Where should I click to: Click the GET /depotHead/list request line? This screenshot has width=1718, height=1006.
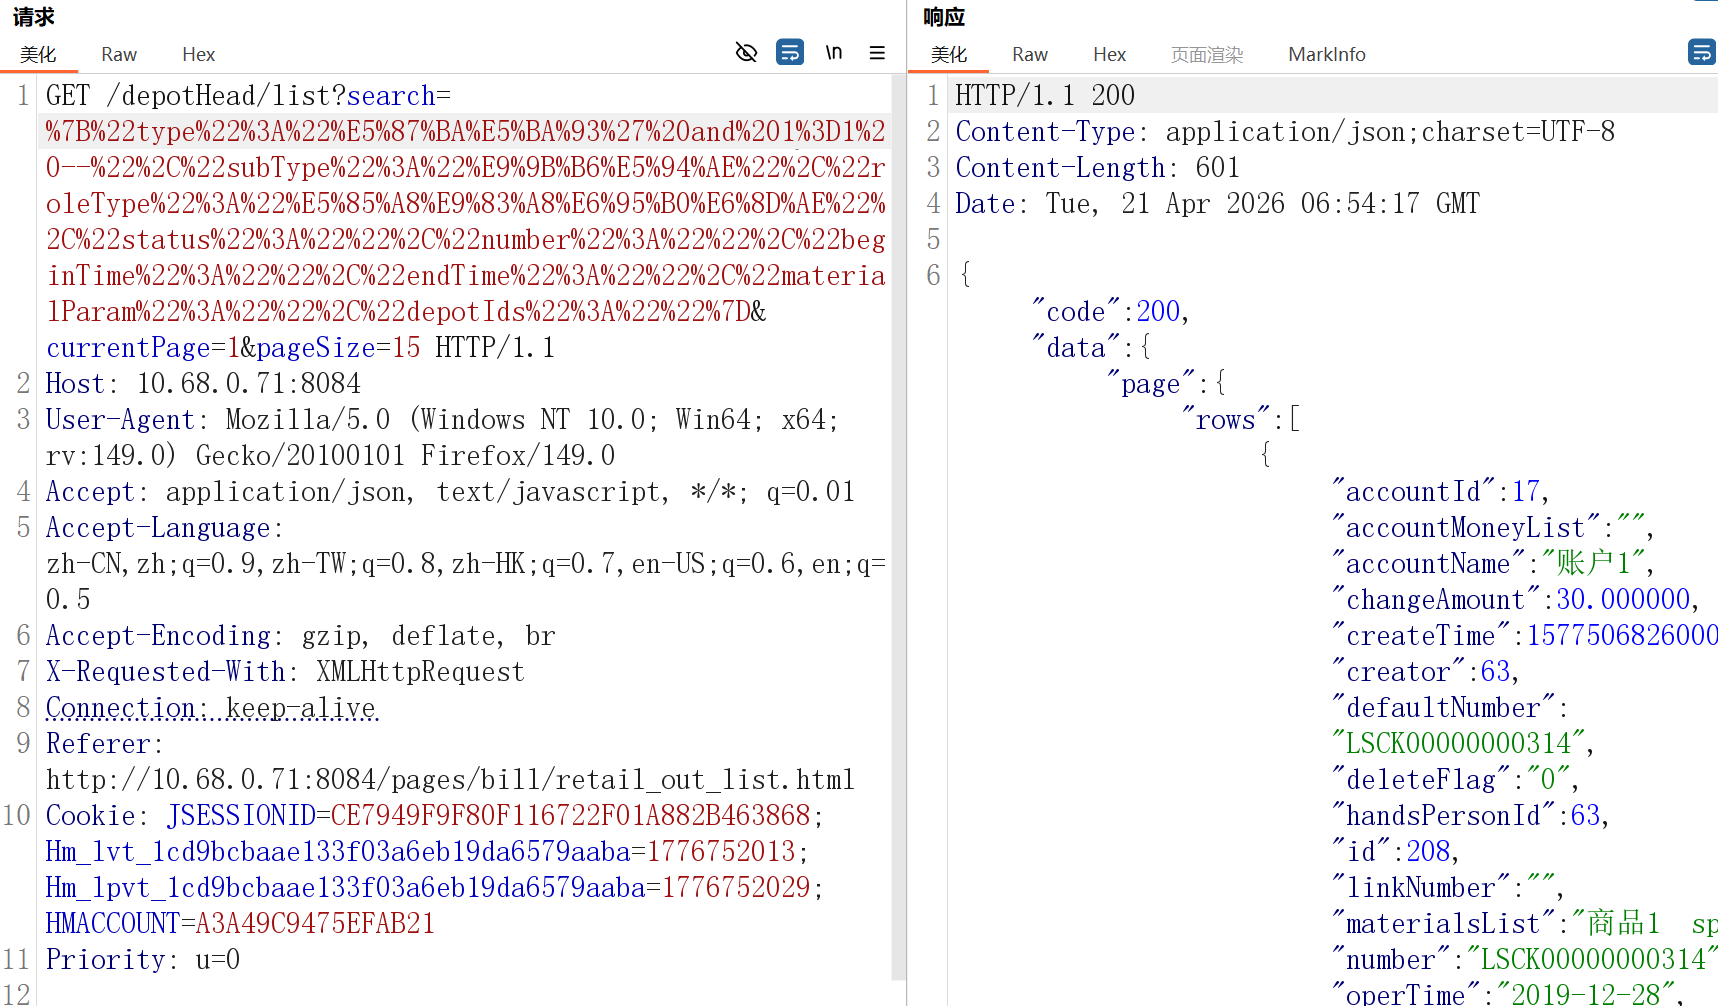point(249,96)
